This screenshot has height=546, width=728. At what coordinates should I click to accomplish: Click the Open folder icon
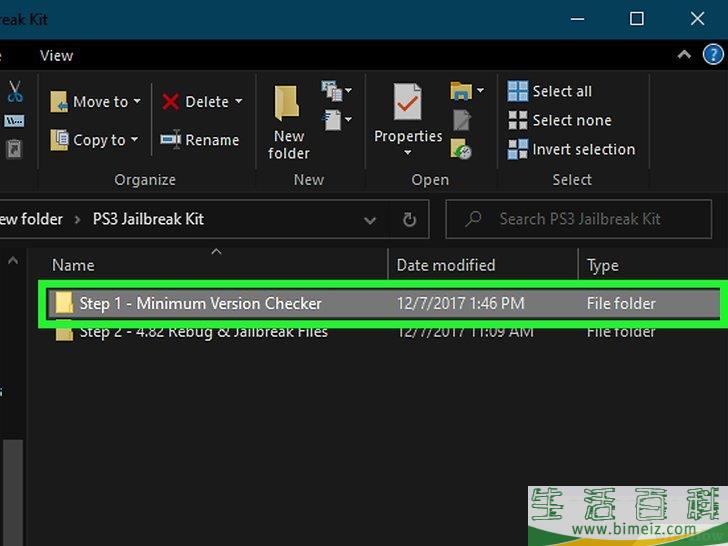click(461, 91)
